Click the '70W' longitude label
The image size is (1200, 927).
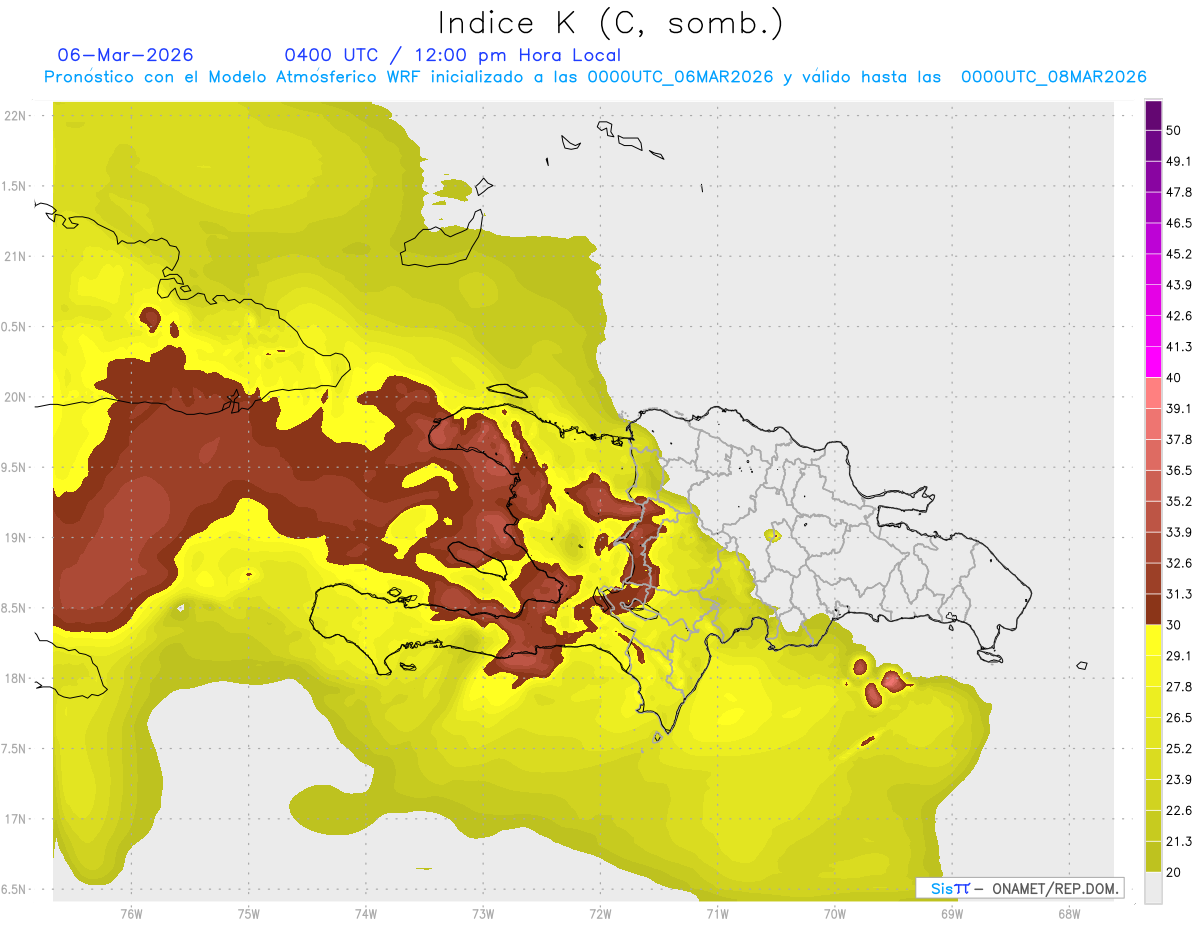pos(835,914)
